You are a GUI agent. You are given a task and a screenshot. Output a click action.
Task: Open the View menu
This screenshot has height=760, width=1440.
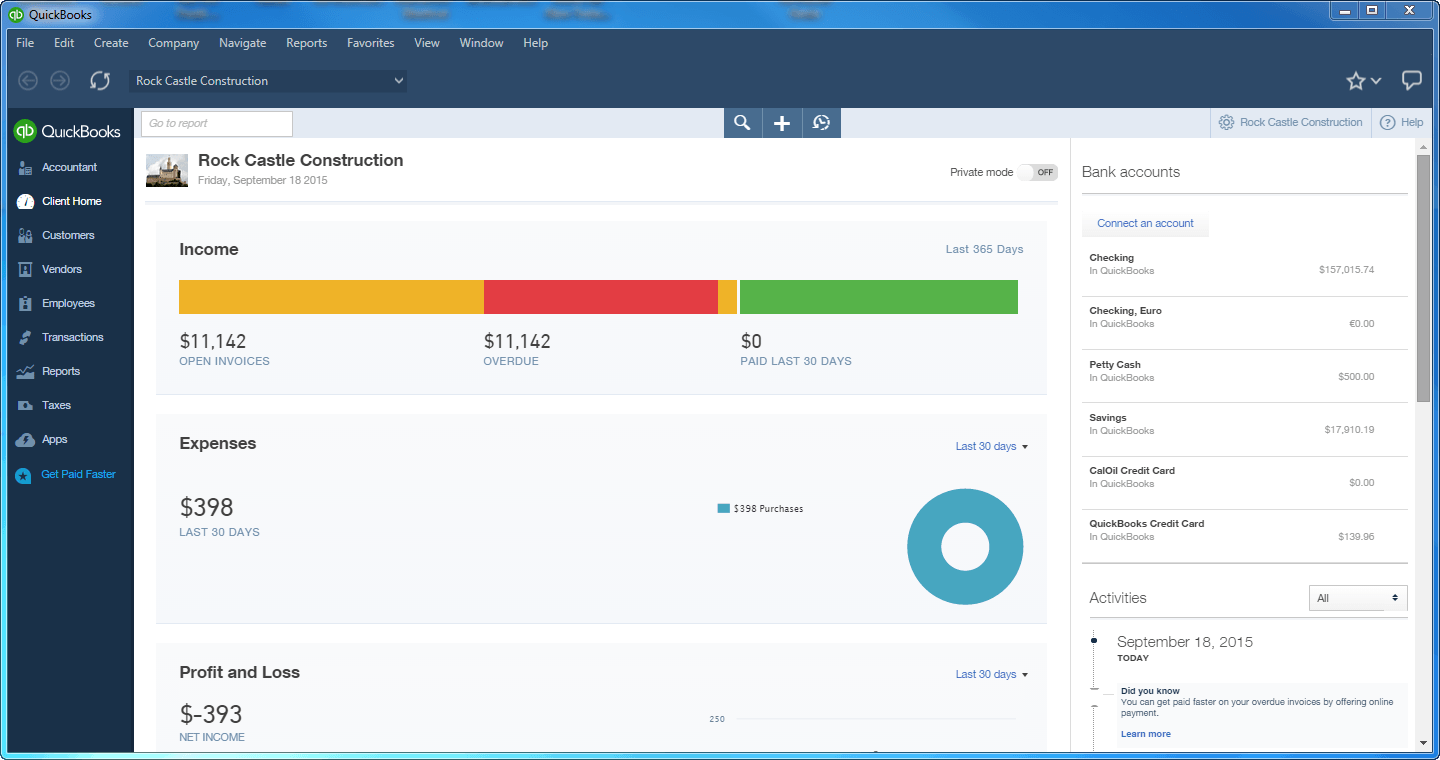click(427, 43)
